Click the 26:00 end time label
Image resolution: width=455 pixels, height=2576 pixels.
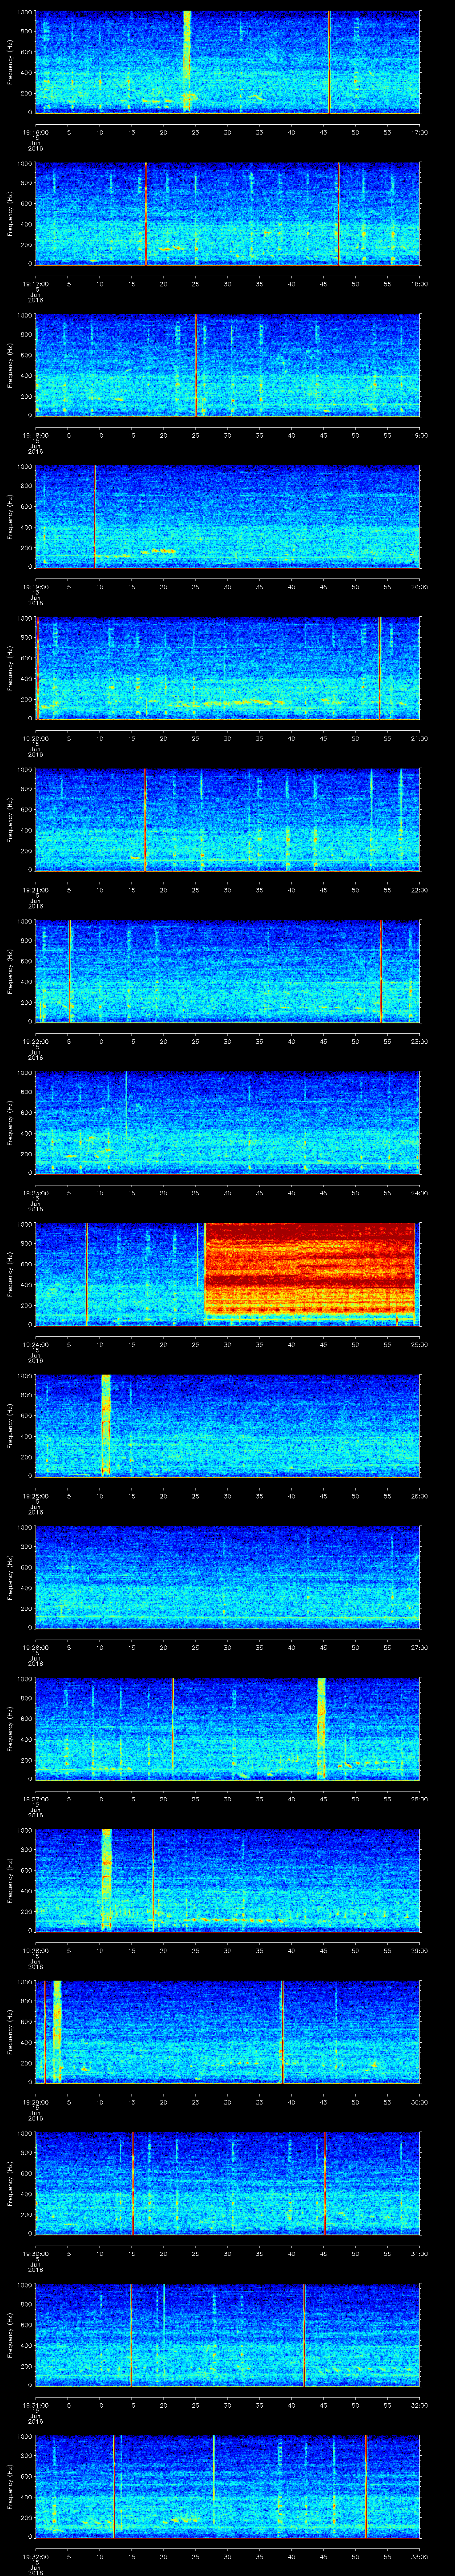[x=419, y=1495]
